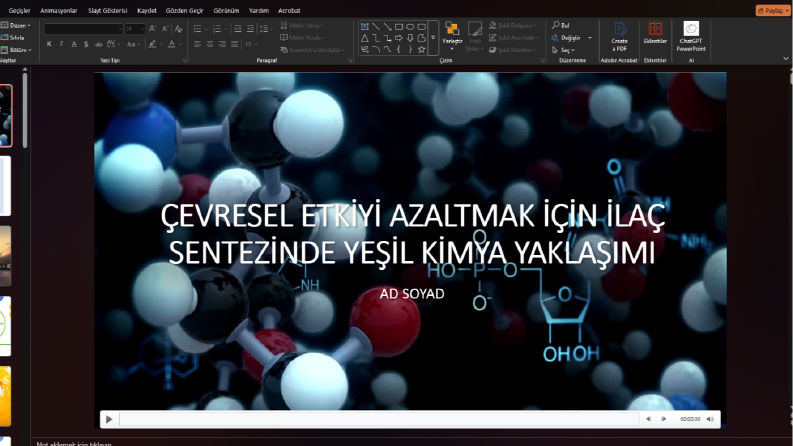Select the straight Line shape
Screen dimensions: 793x446
click(376, 26)
